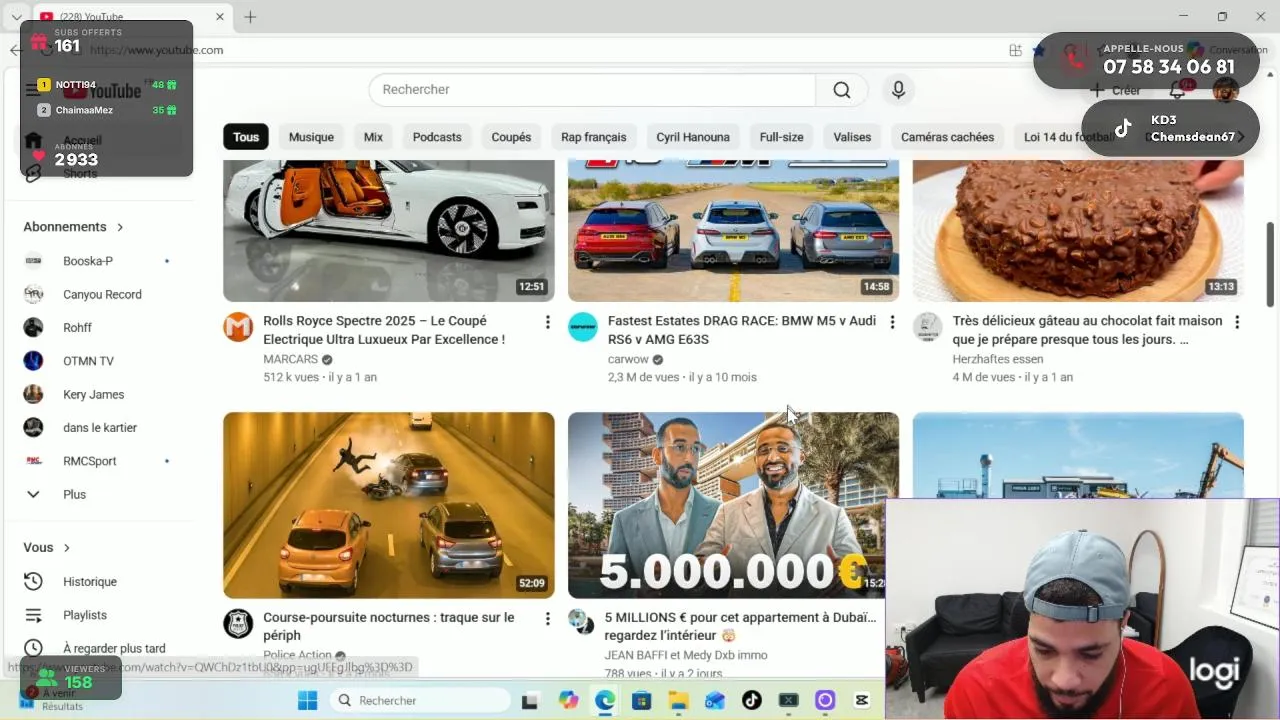Open options menu for Rolls Royce Spectre video
The height and width of the screenshot is (720, 1280).
pyautogui.click(x=547, y=322)
